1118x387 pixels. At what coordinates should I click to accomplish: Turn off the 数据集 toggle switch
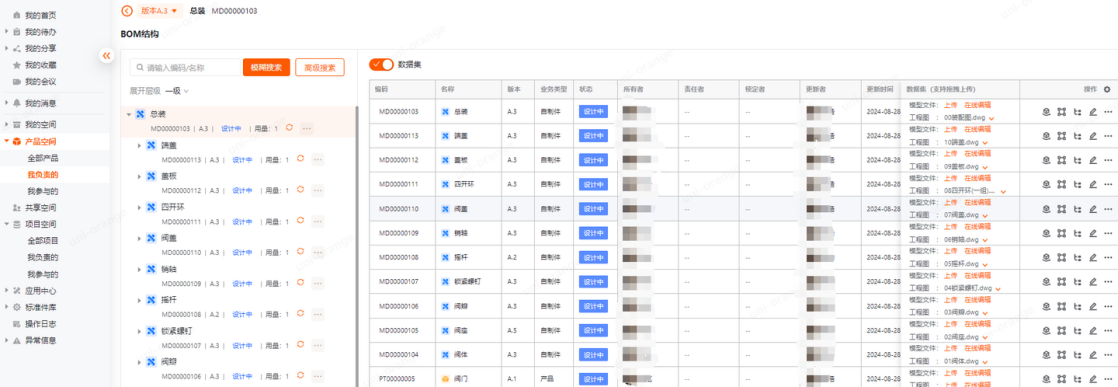click(381, 64)
